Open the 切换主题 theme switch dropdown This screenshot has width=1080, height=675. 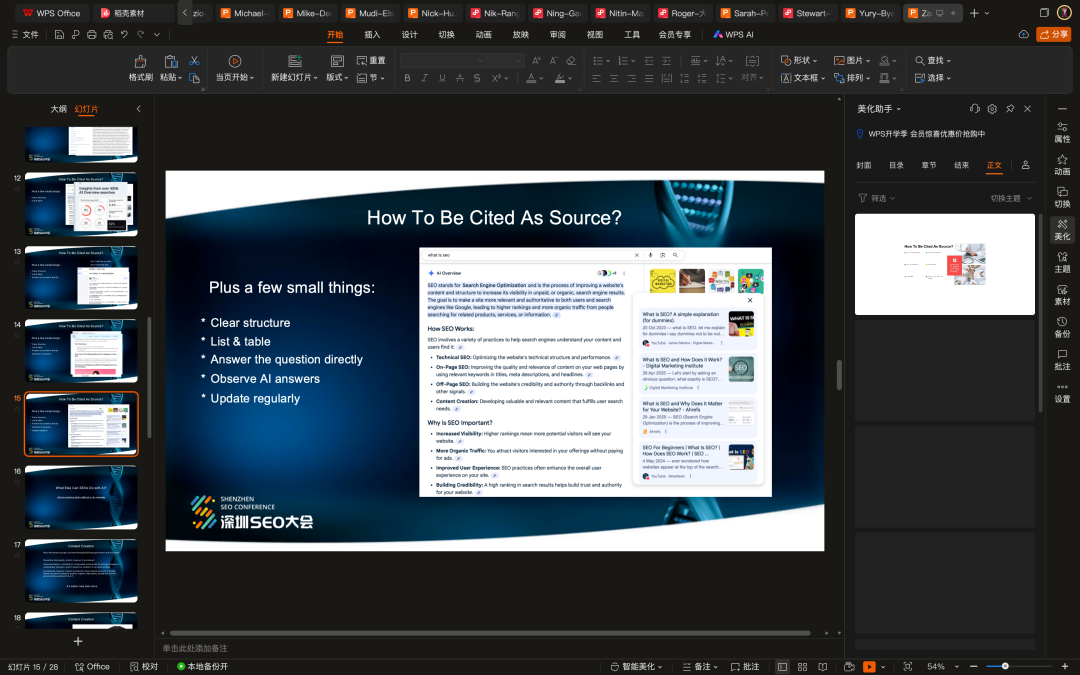(1011, 198)
